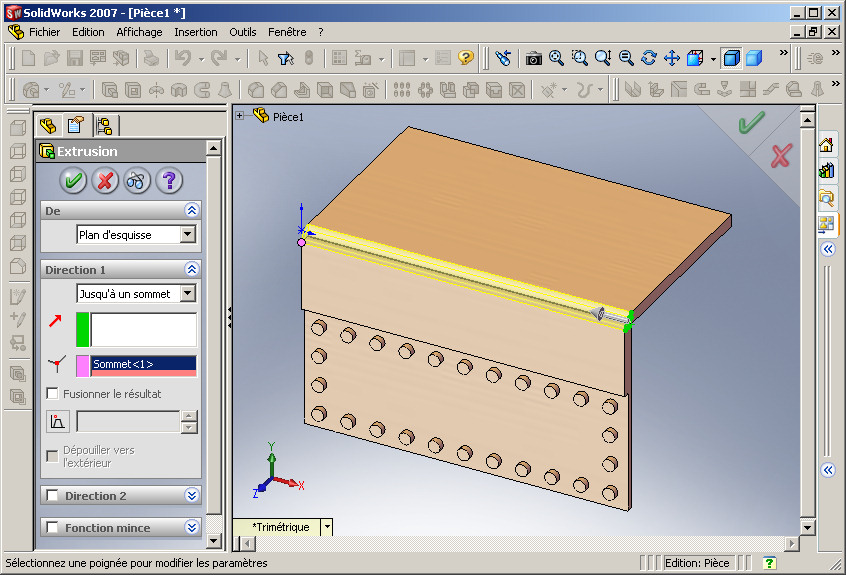Click the camera snapshot toolbar icon
The image size is (846, 575).
(x=534, y=58)
